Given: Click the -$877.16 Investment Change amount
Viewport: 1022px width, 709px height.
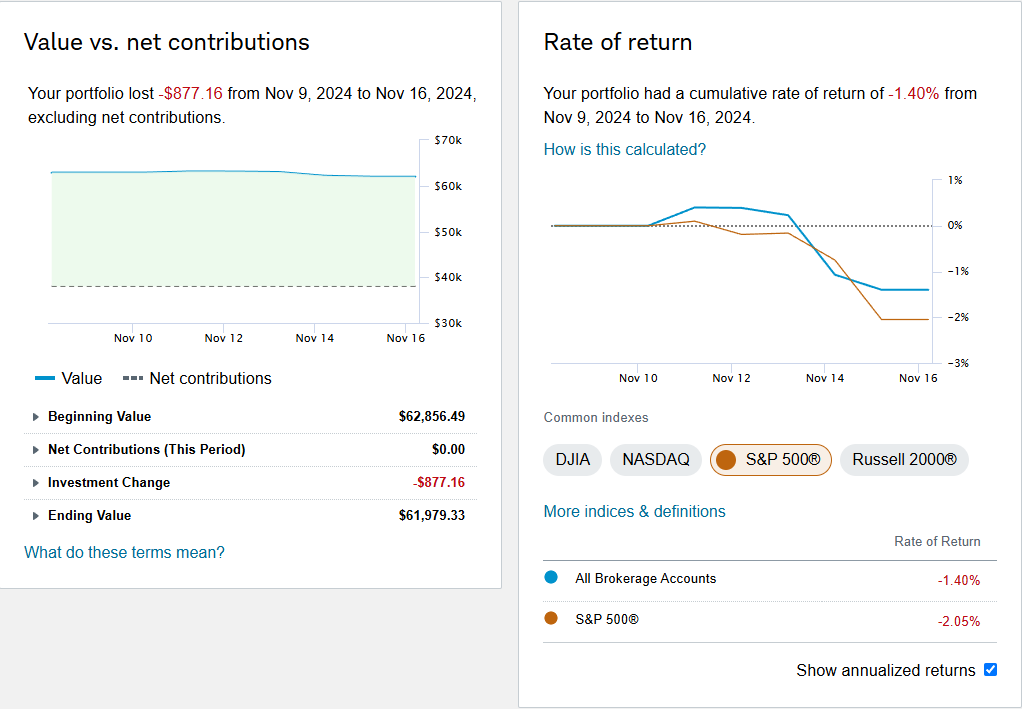Looking at the screenshot, I should click(438, 483).
